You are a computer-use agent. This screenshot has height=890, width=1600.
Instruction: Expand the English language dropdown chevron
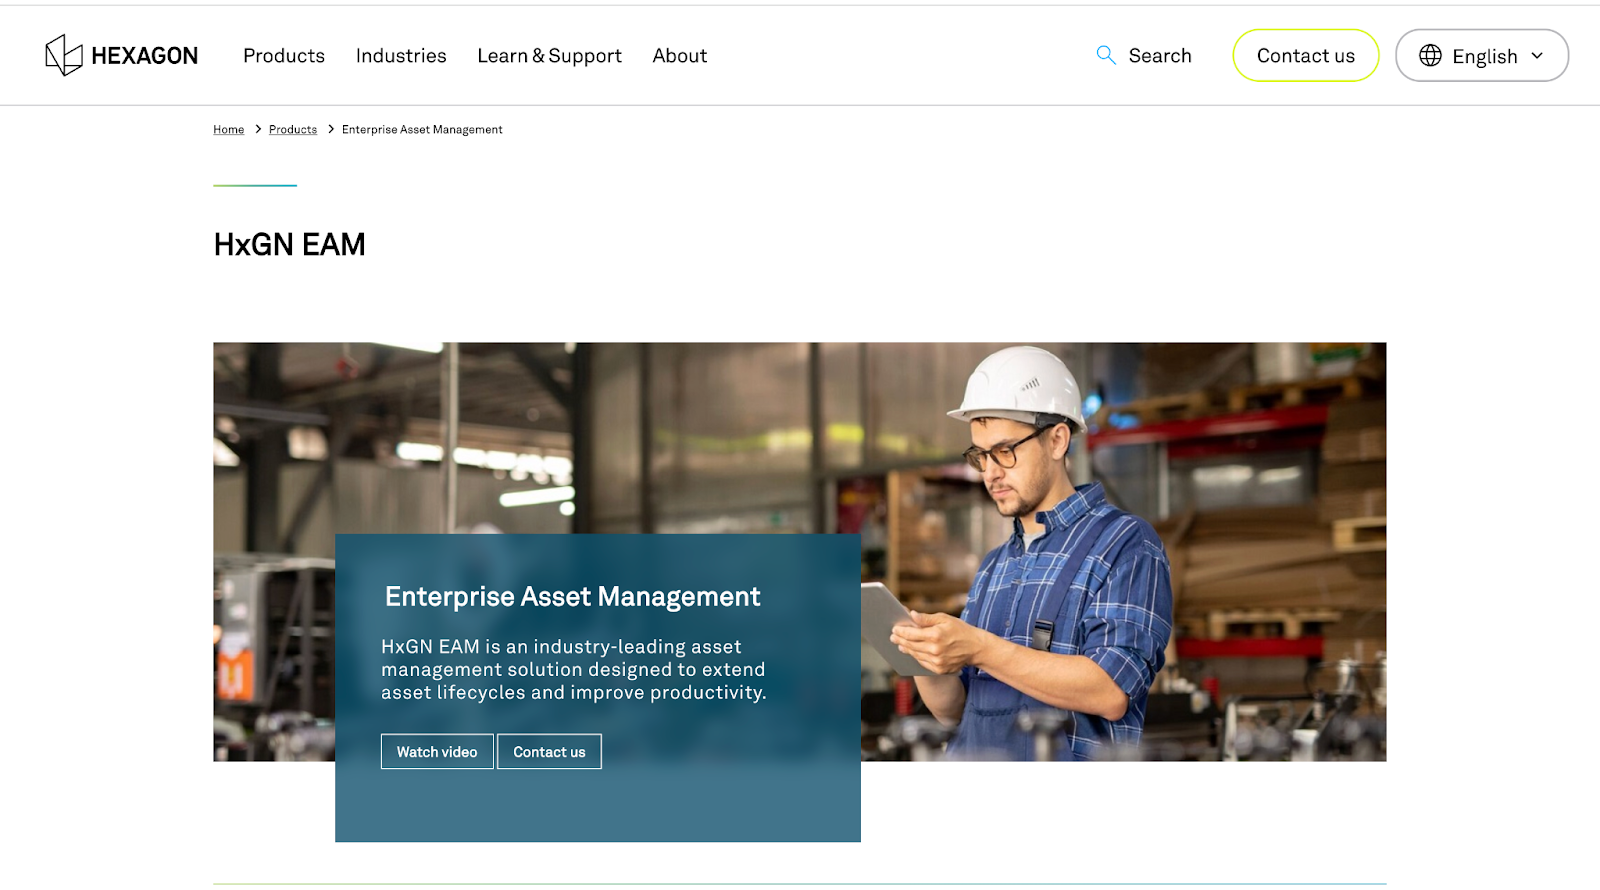[1537, 56]
